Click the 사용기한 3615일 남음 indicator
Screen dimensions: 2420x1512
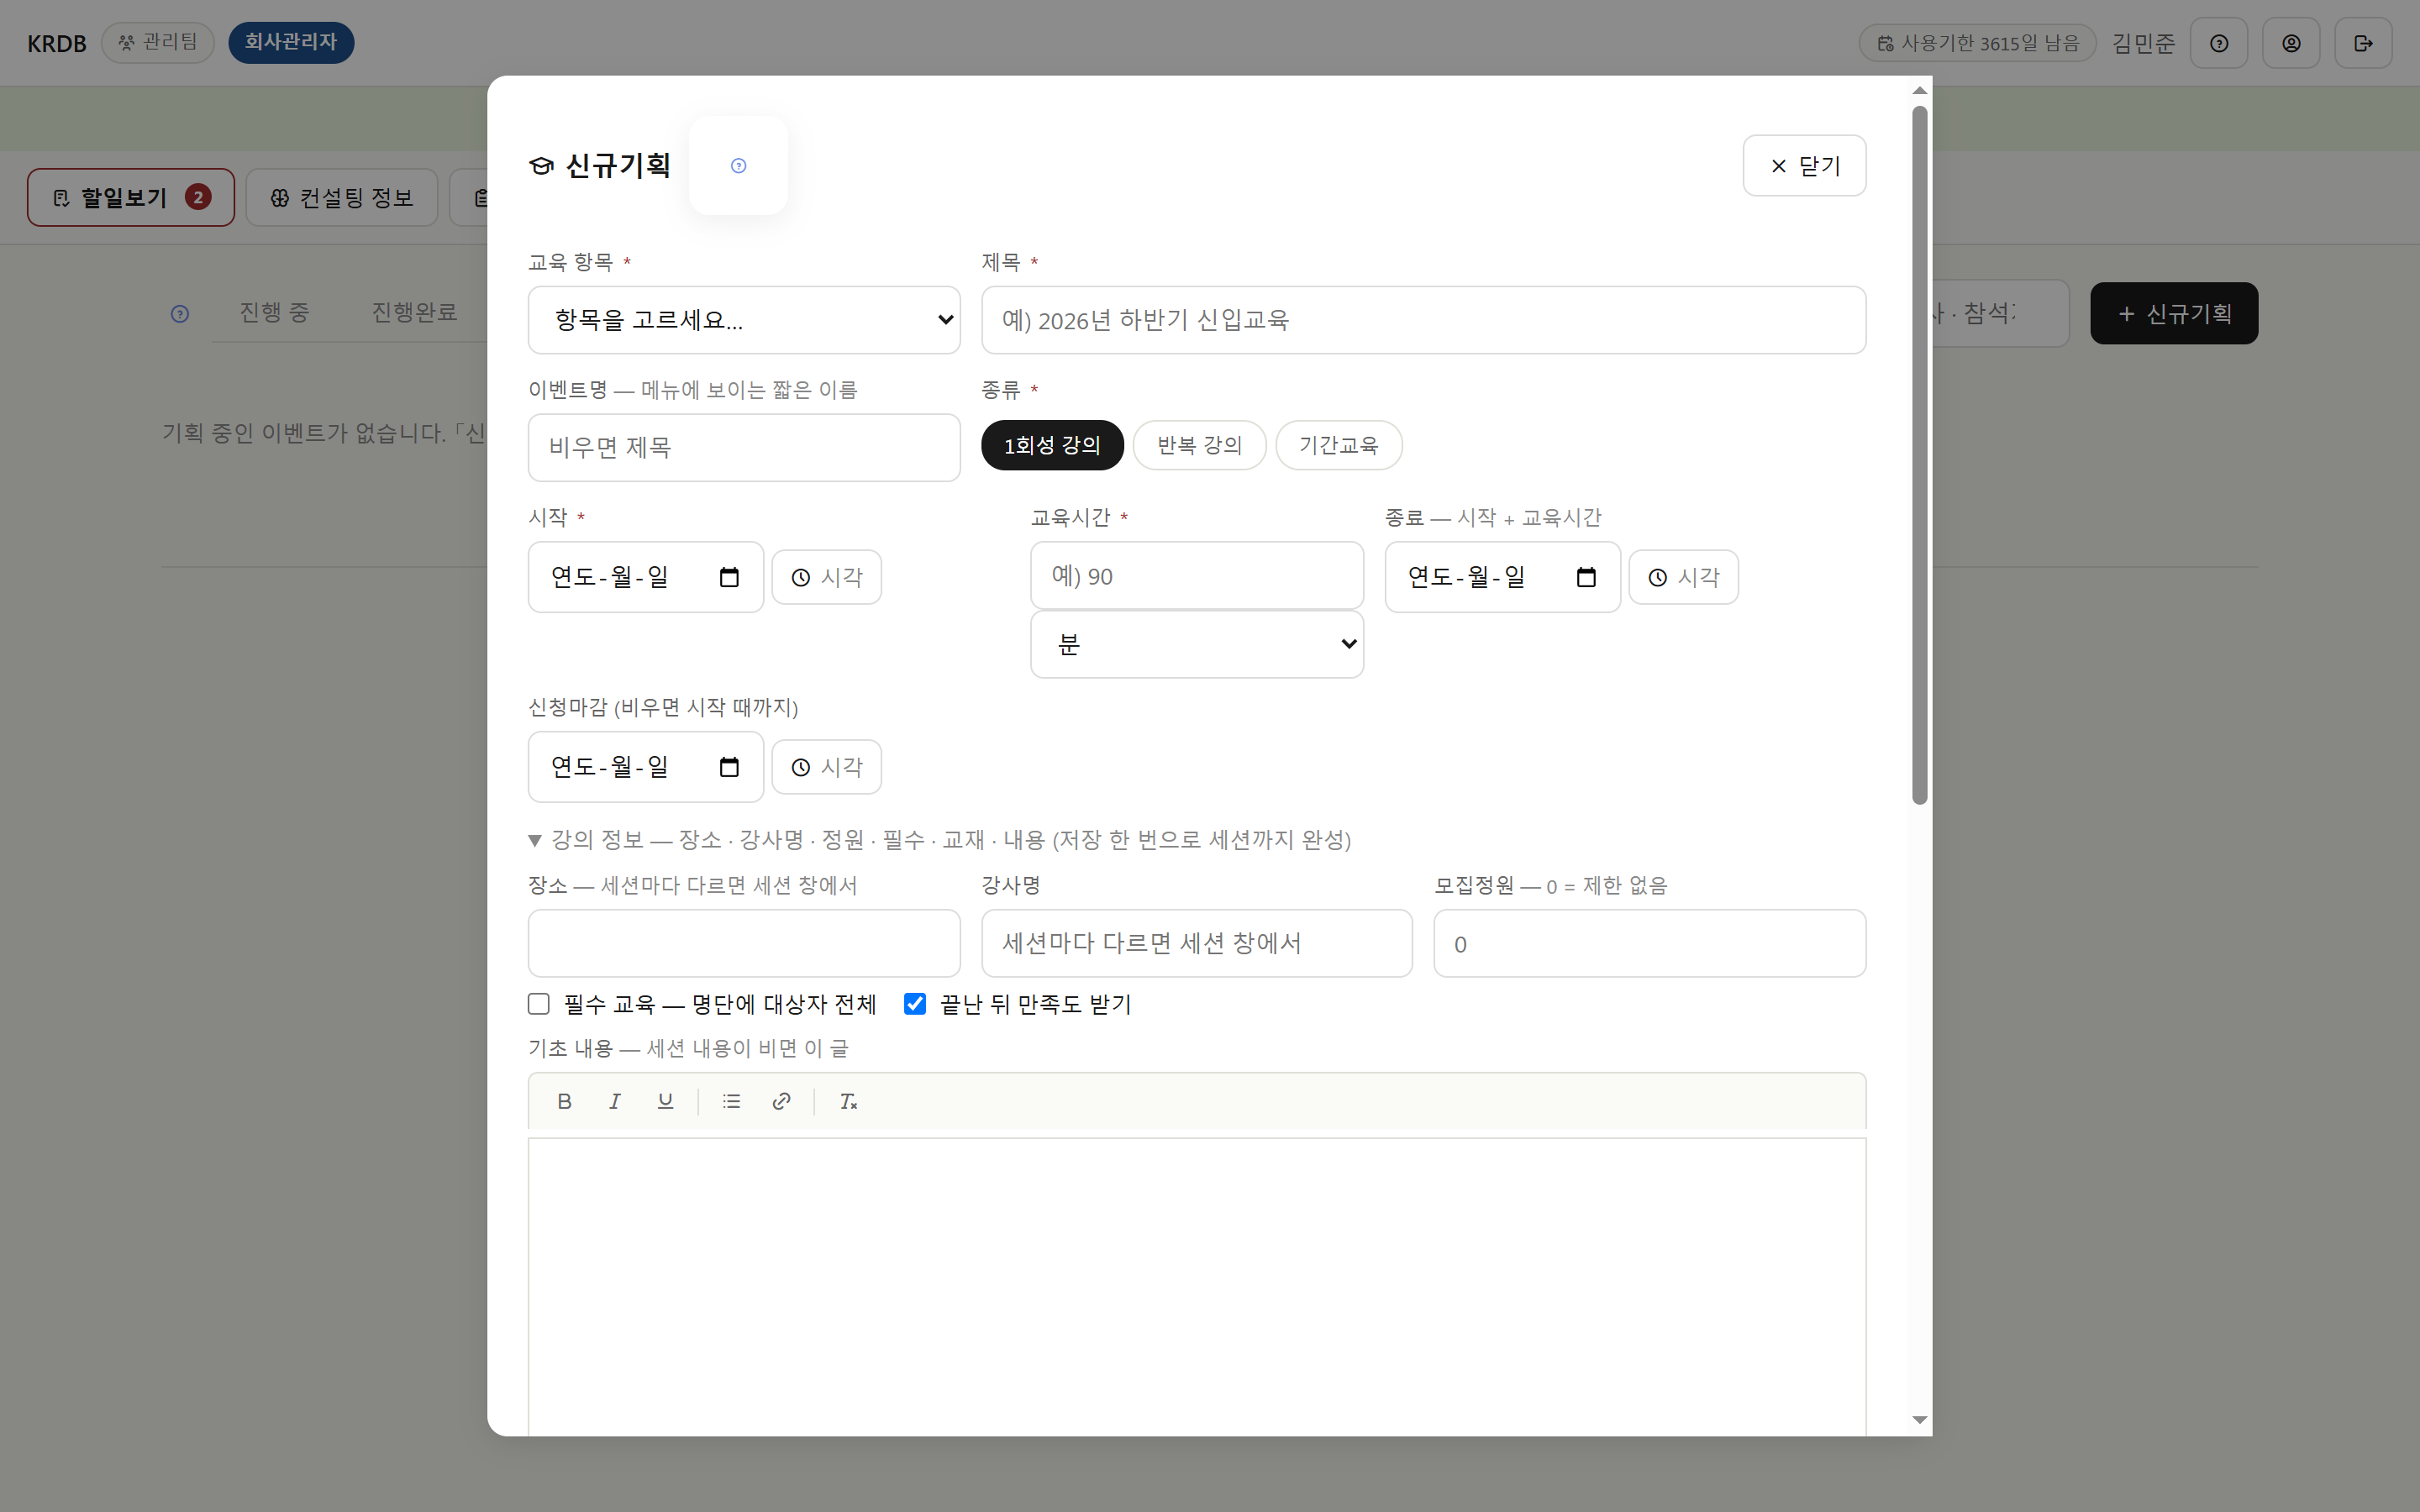1977,43
